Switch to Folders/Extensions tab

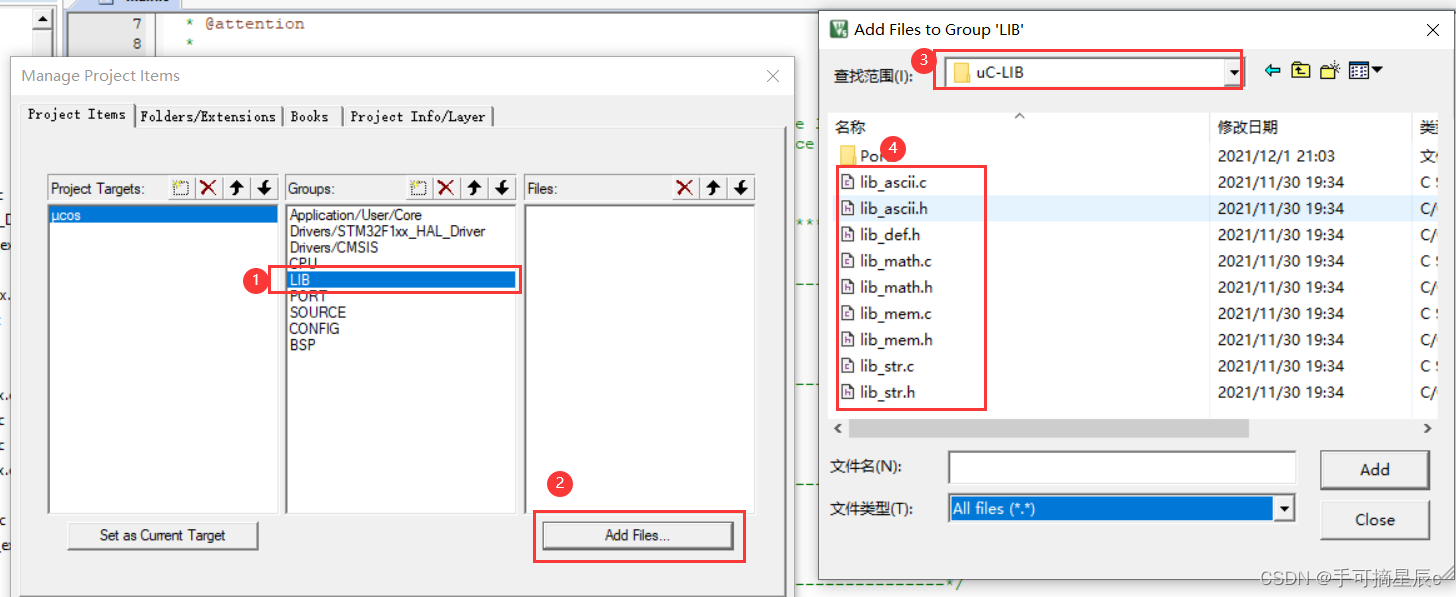point(208,116)
